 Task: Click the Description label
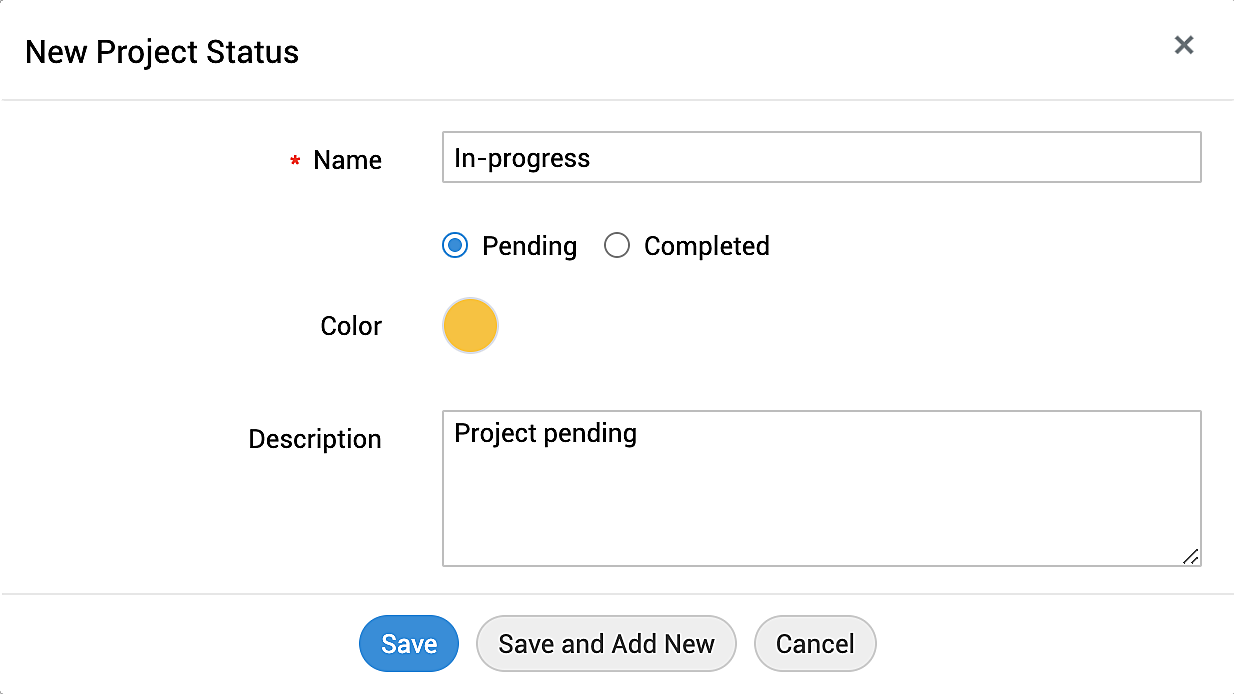pos(315,439)
